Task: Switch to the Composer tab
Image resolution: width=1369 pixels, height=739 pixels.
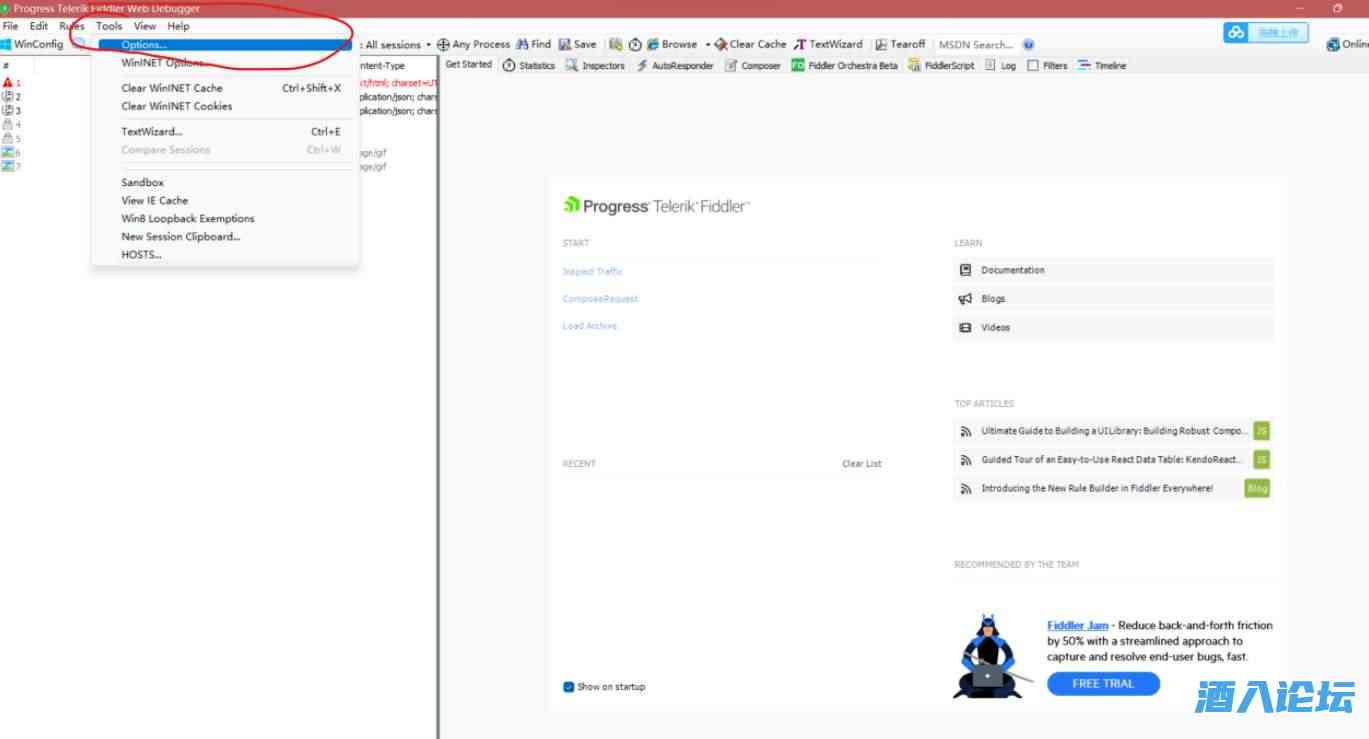Action: pyautogui.click(x=752, y=66)
